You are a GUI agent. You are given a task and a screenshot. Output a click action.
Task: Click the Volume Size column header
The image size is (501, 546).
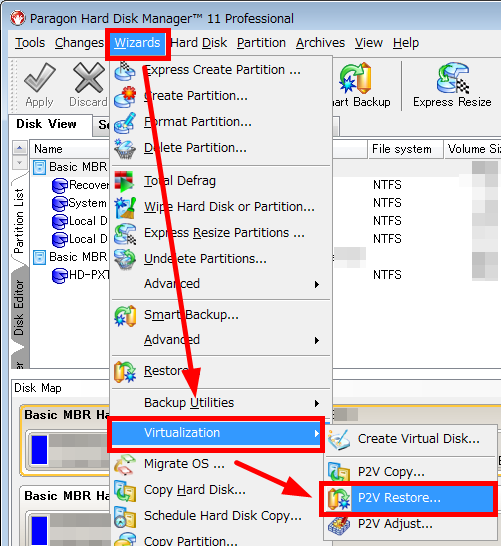(473, 149)
